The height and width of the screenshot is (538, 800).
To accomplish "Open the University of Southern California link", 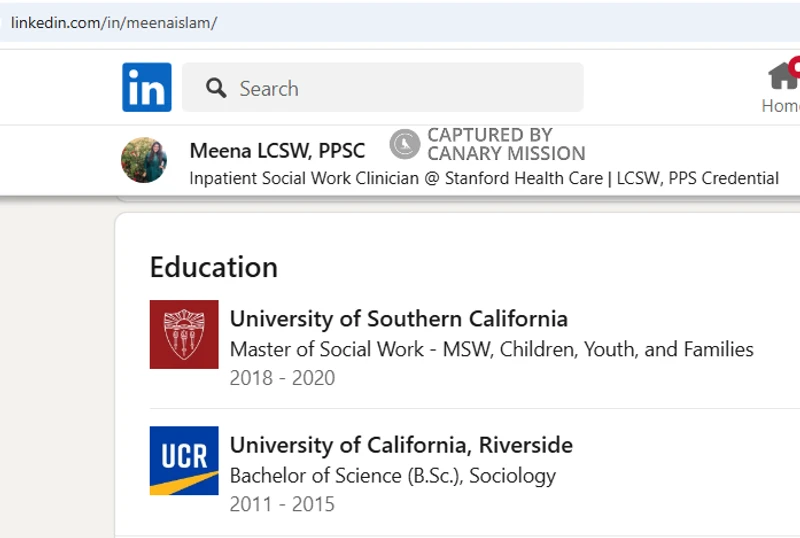I will (398, 319).
